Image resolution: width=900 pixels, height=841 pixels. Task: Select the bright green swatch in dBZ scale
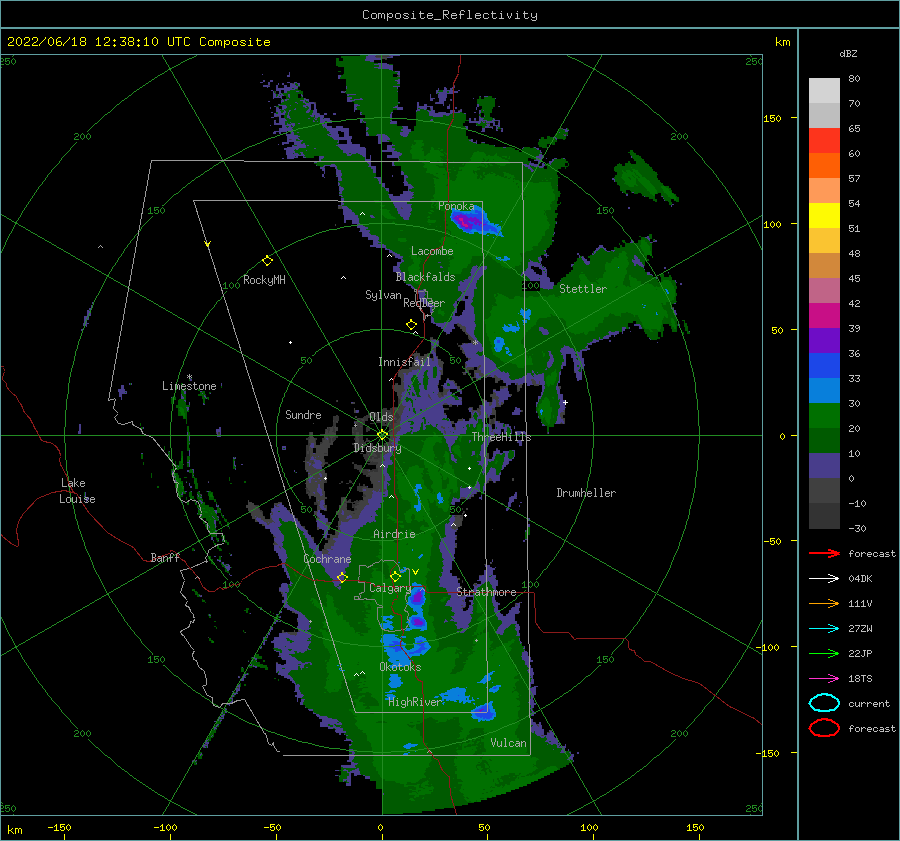(x=824, y=416)
